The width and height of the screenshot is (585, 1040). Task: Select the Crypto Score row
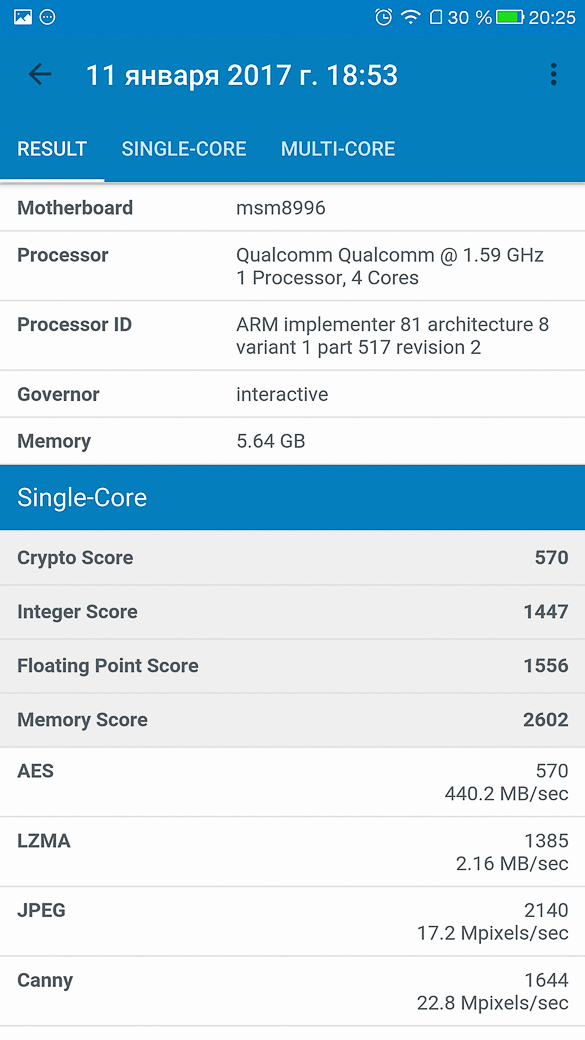click(x=292, y=558)
